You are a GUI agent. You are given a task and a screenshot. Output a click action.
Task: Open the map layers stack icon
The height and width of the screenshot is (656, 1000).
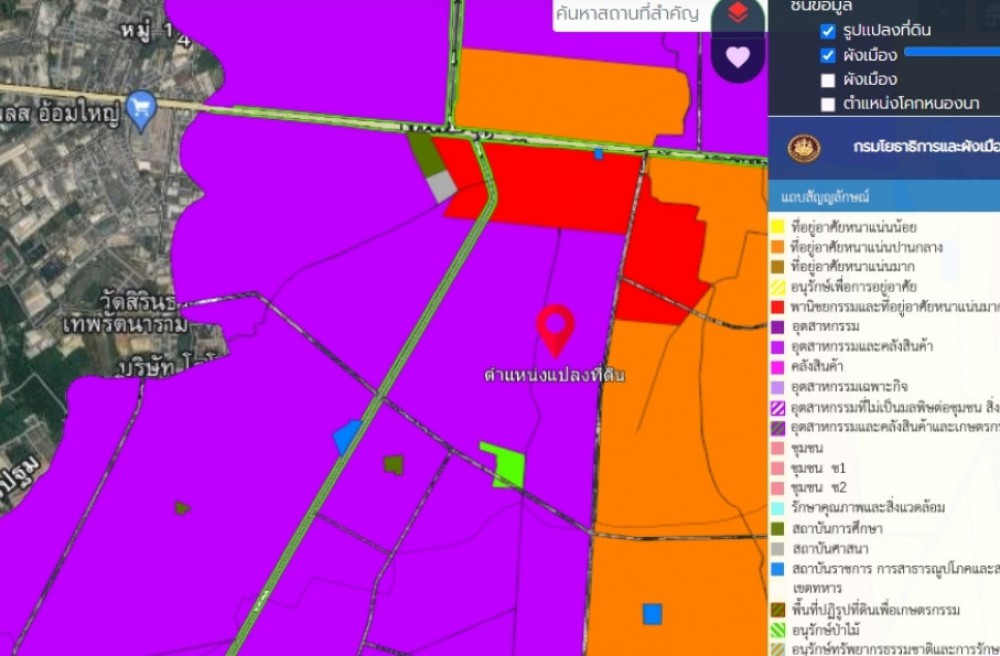click(x=737, y=13)
